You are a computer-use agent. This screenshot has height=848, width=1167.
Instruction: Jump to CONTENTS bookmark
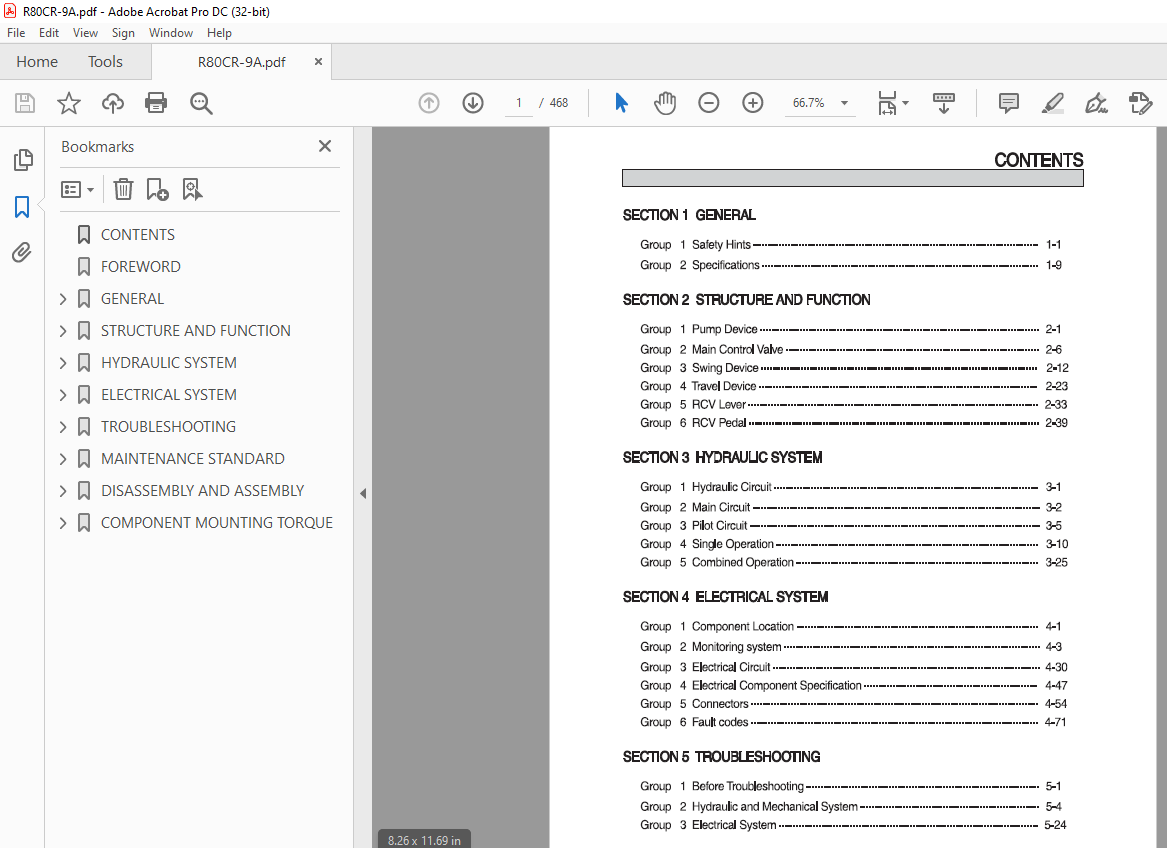tap(138, 235)
